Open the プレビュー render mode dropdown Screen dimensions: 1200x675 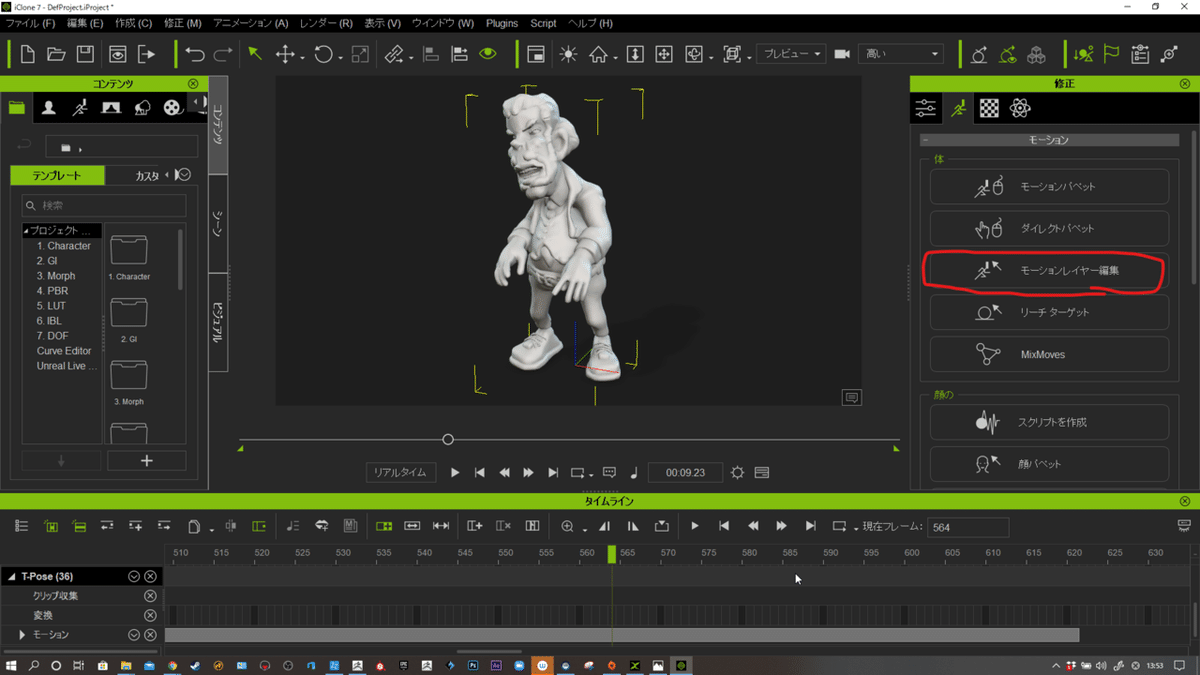(x=790, y=54)
